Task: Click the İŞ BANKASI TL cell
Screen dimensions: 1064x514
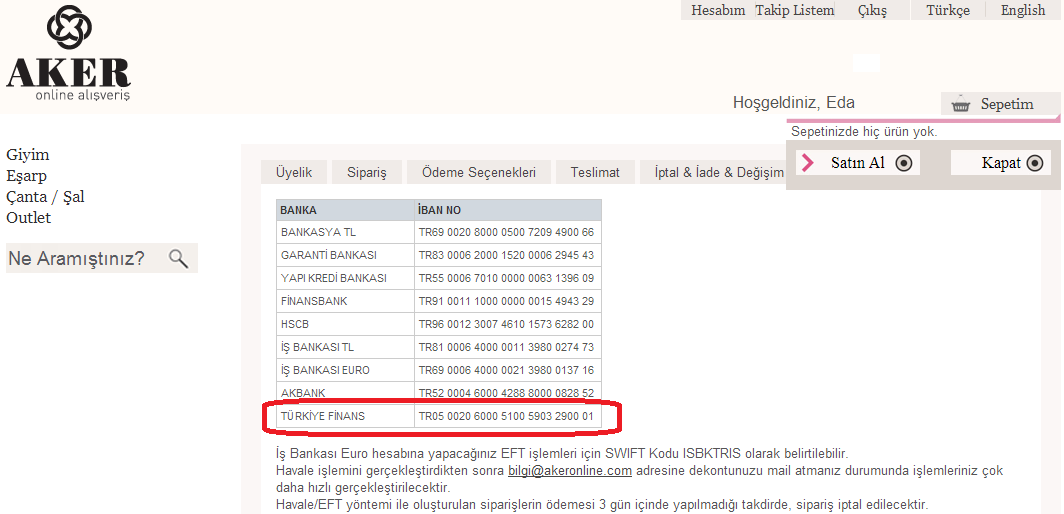Action: [x=345, y=348]
